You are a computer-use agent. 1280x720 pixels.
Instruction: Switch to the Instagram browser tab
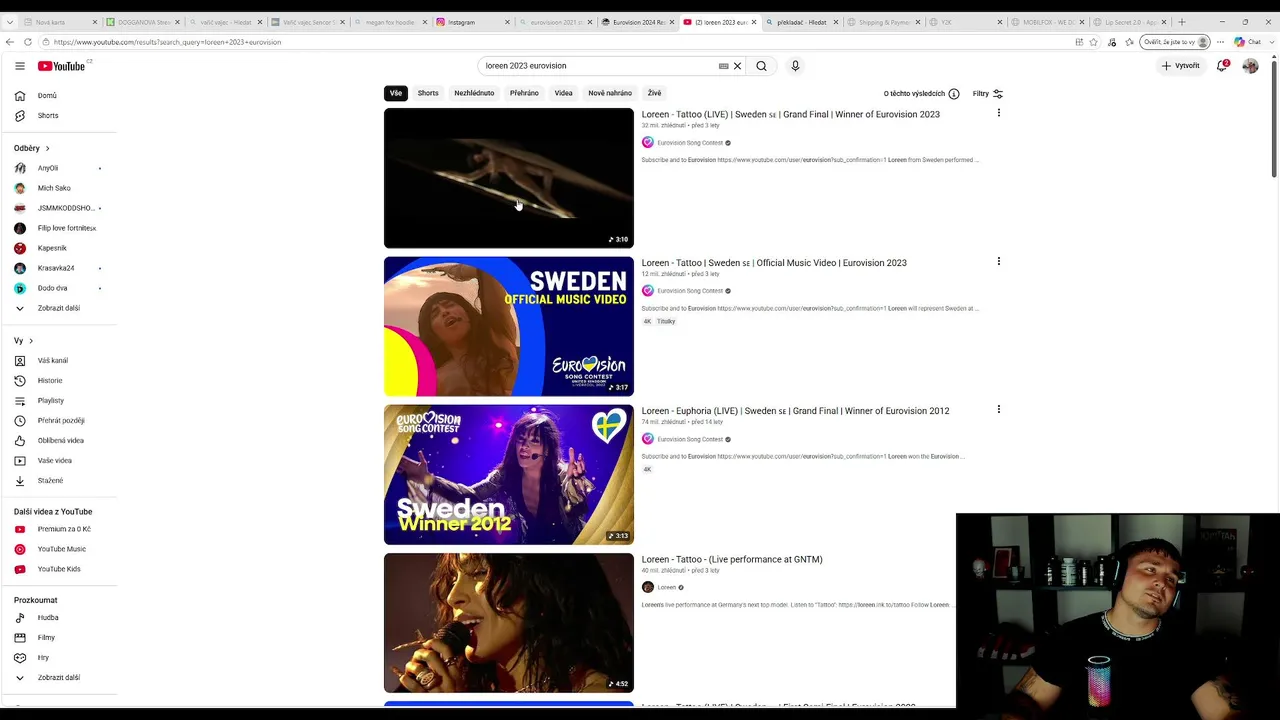pos(473,22)
